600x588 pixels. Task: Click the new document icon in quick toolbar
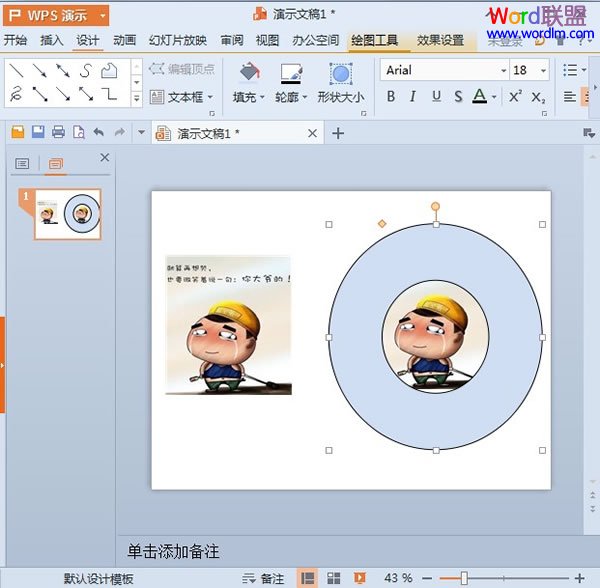[18, 132]
